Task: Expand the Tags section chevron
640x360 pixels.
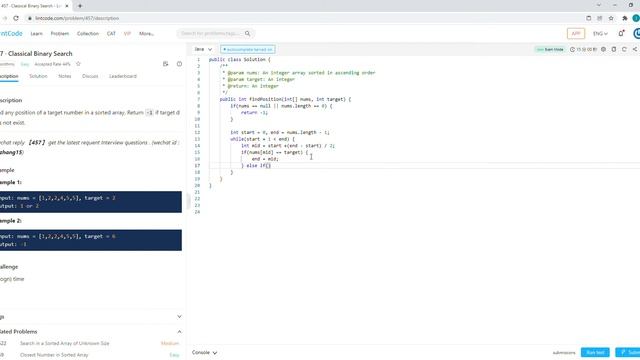Action: coord(179,317)
